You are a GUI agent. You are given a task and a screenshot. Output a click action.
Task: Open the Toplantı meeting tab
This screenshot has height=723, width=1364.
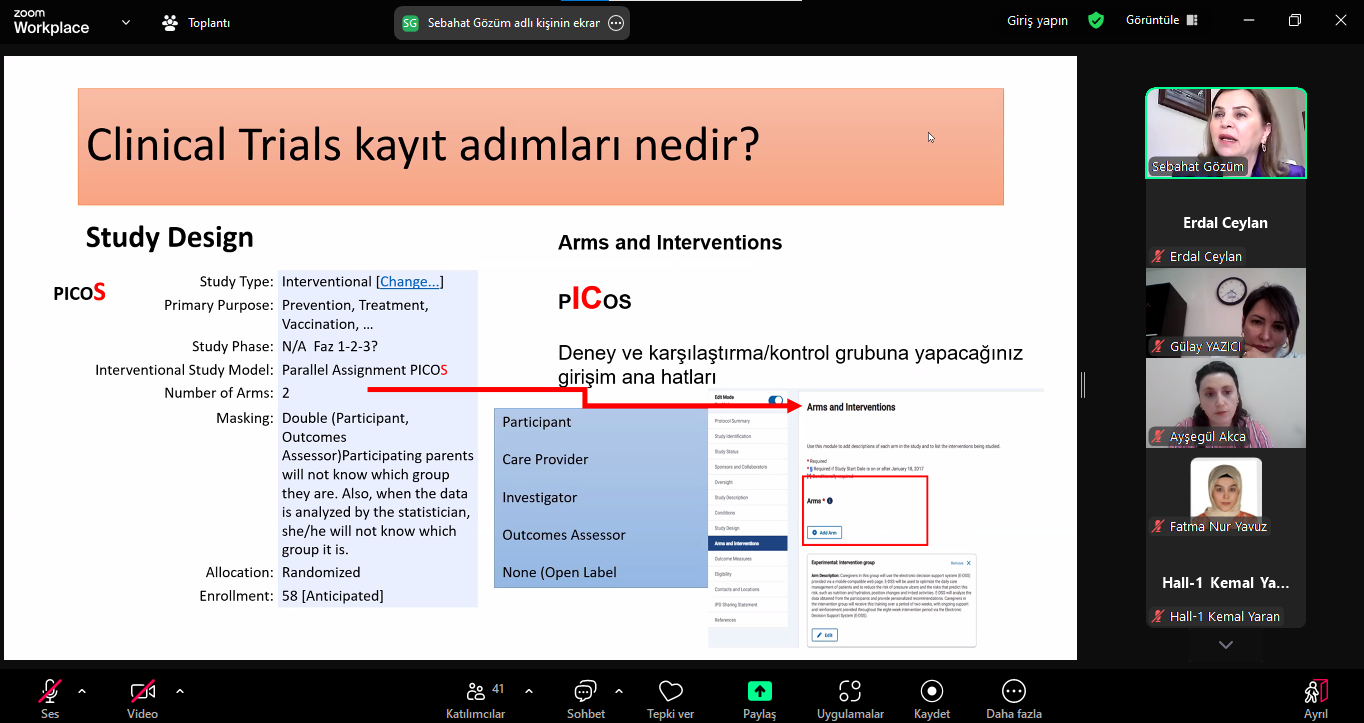(197, 22)
